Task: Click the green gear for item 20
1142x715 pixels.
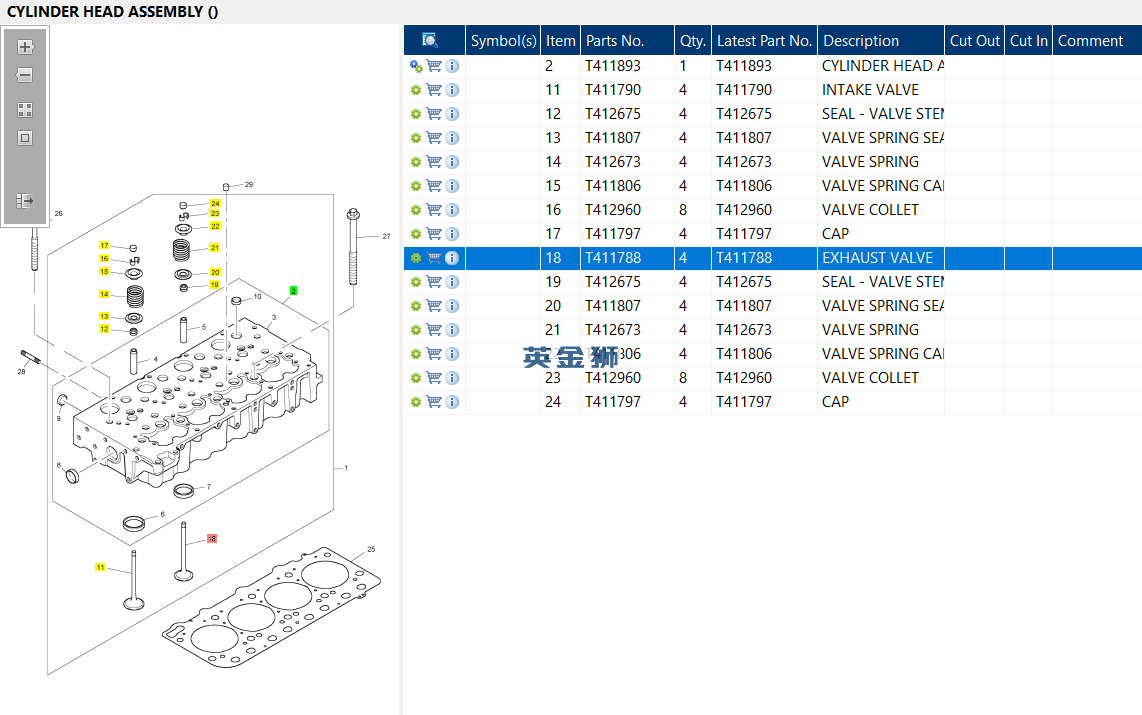Action: 416,306
